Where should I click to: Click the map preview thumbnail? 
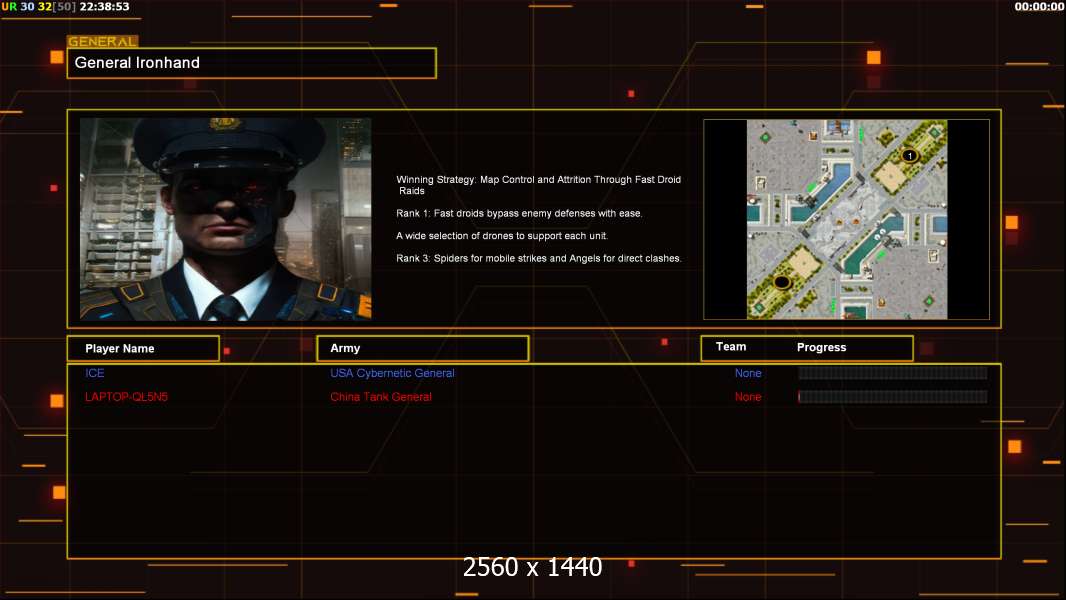pos(846,219)
